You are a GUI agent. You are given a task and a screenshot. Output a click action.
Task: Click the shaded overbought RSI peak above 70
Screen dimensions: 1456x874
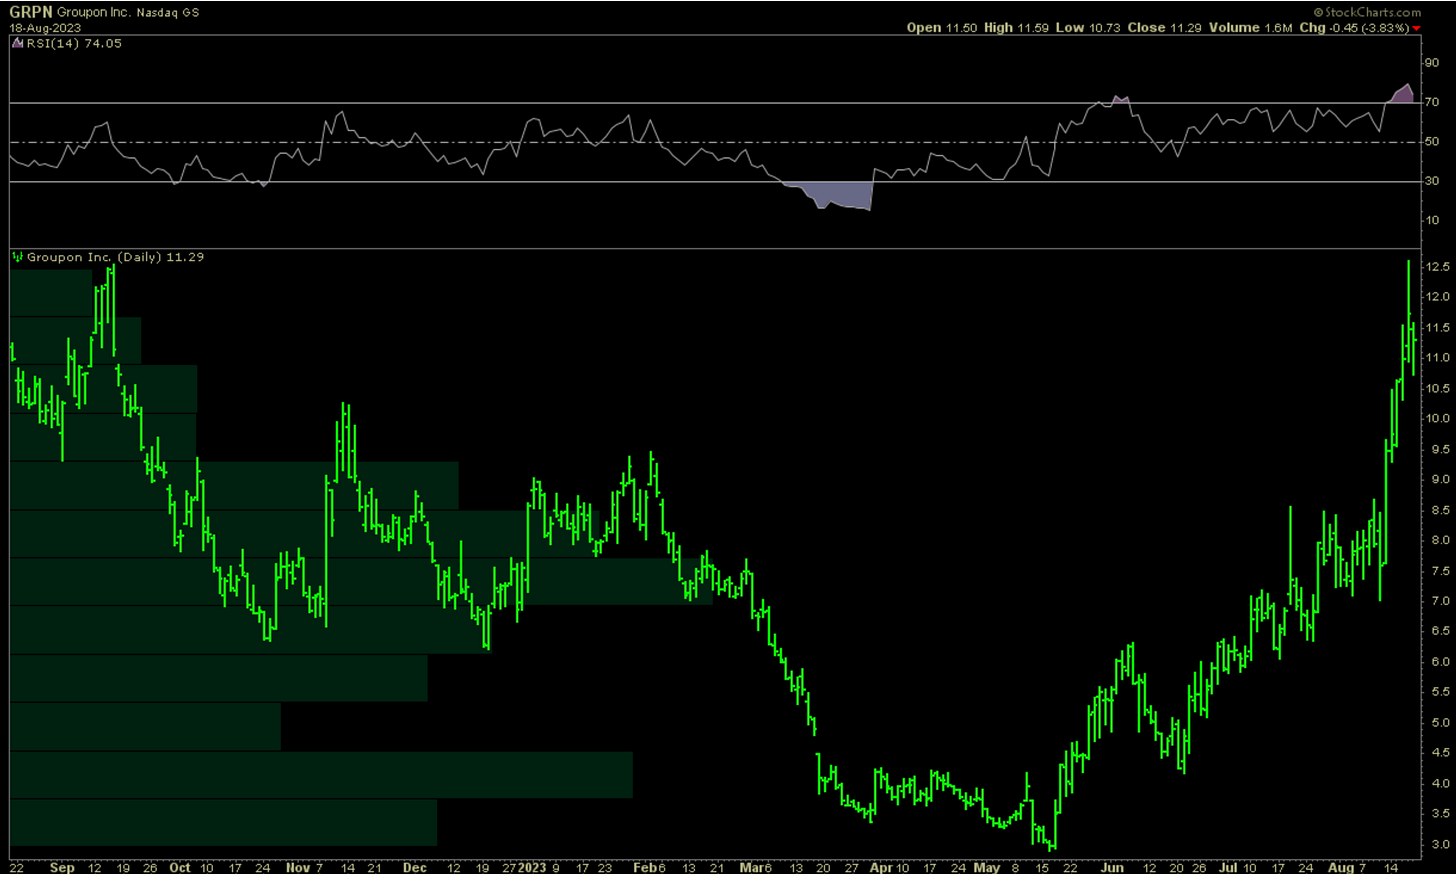point(1402,95)
